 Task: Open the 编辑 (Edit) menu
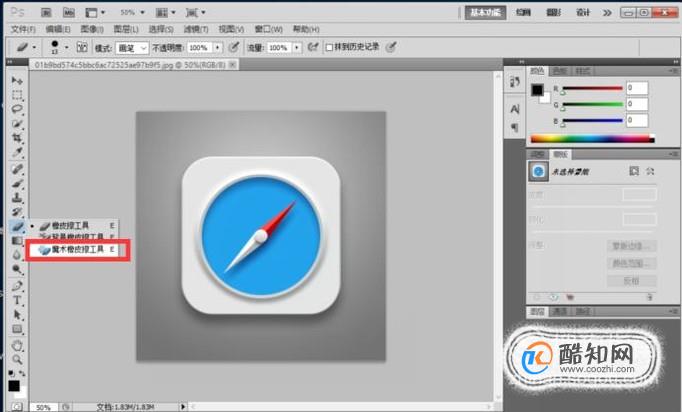click(58, 29)
